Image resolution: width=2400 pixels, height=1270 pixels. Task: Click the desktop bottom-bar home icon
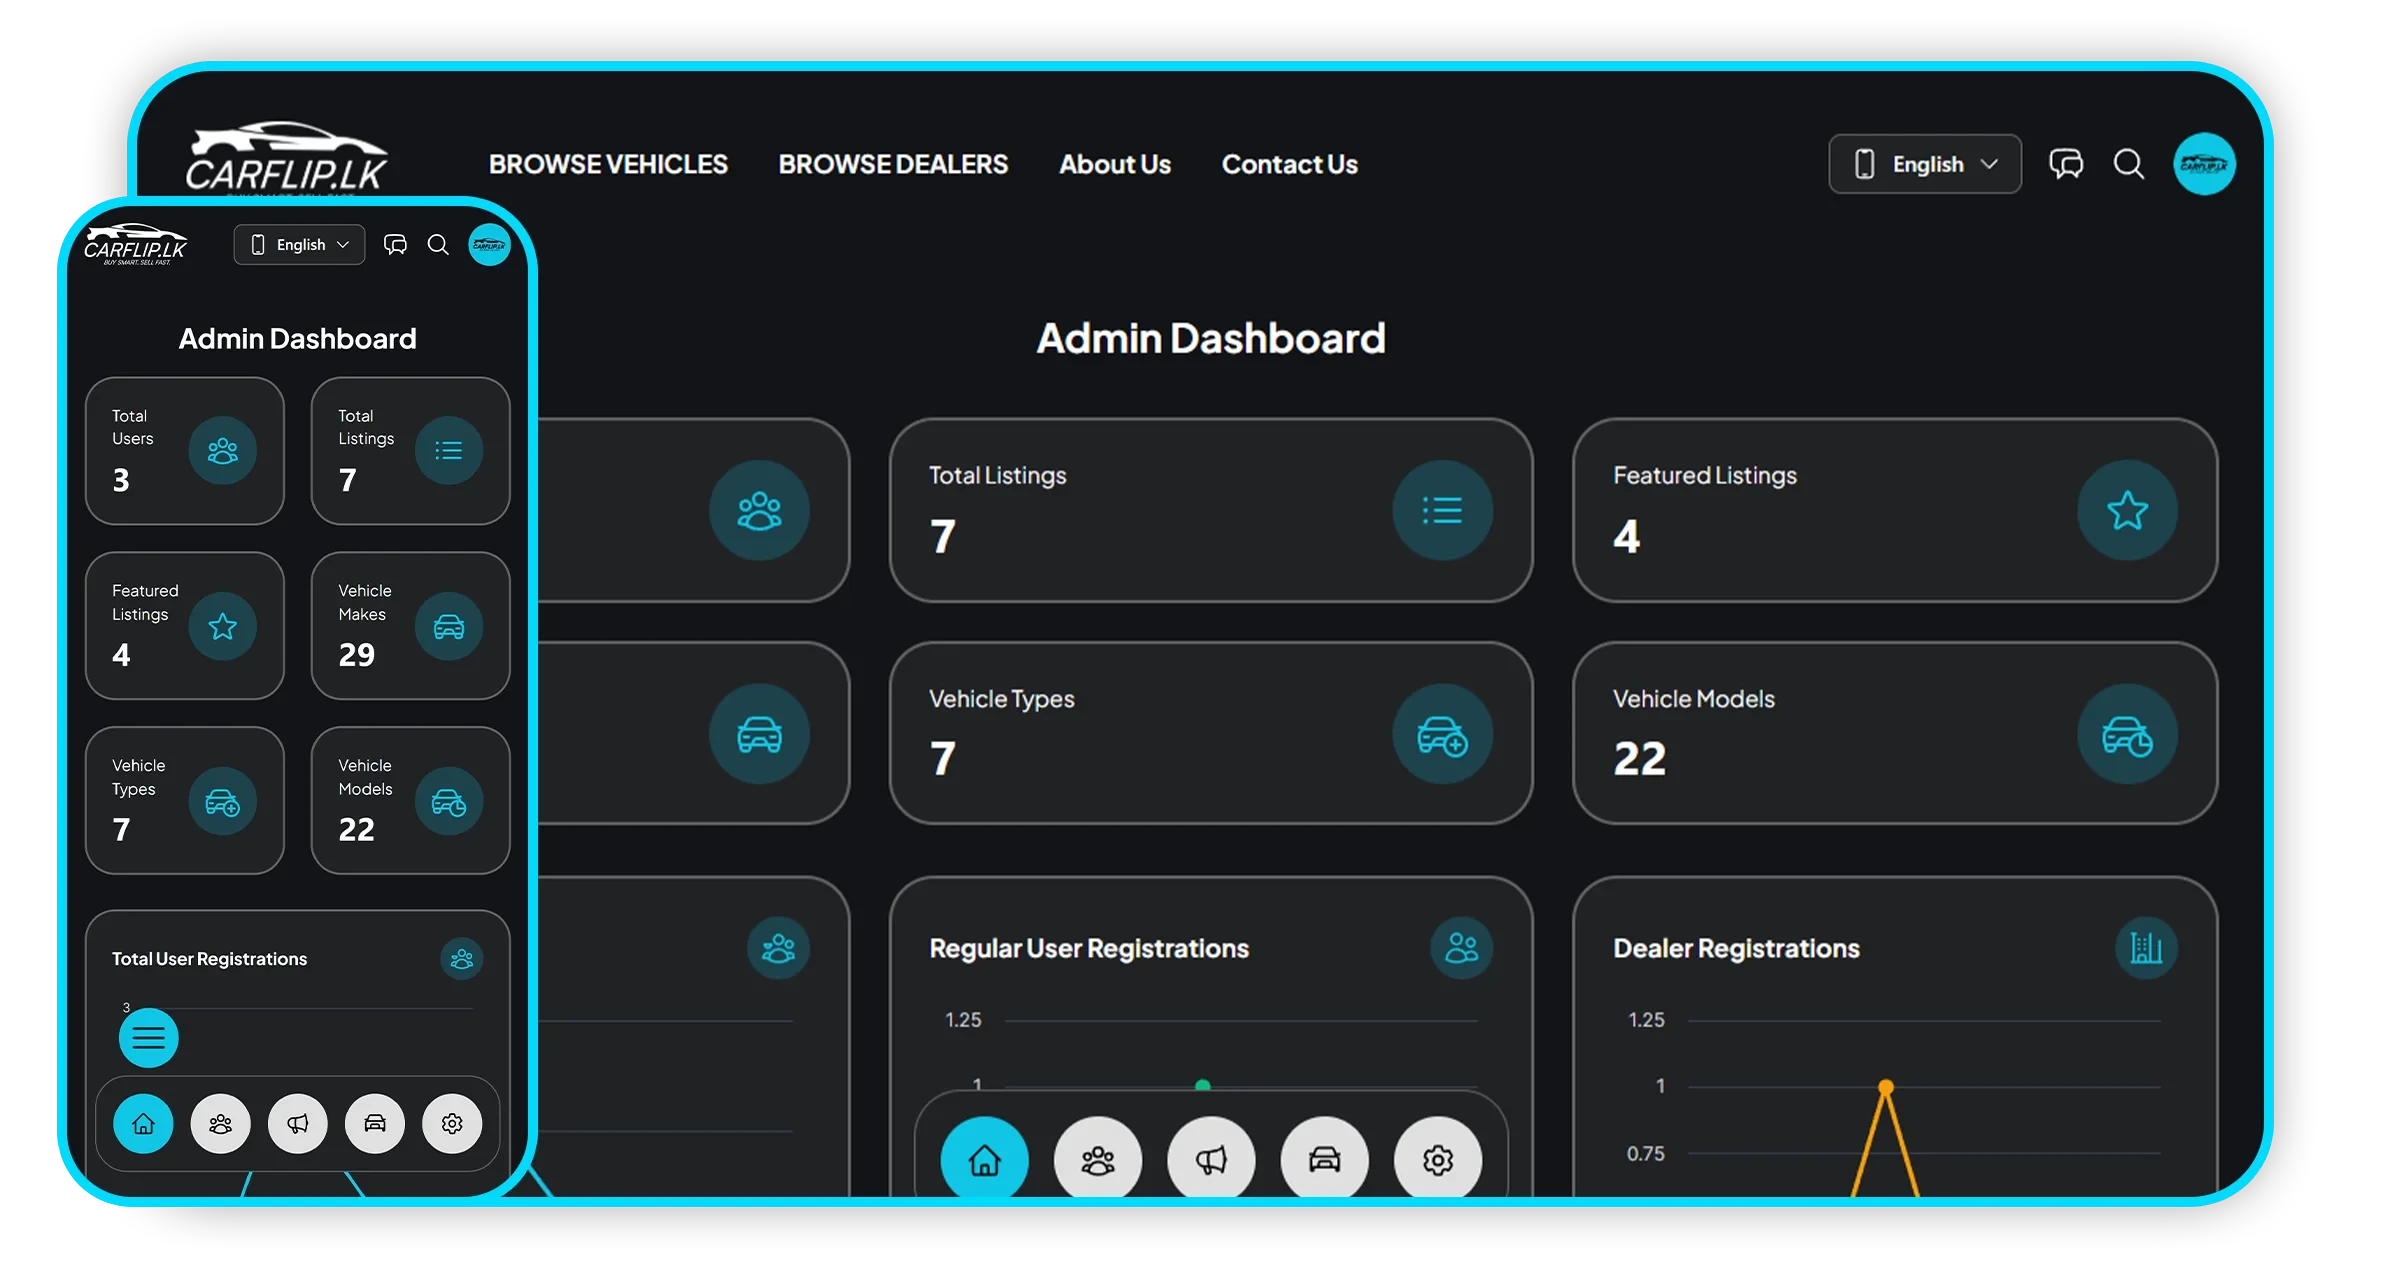(984, 1159)
